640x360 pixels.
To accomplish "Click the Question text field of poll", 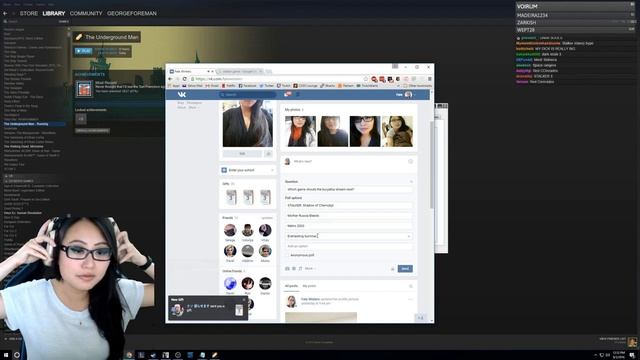I will click(x=349, y=189).
